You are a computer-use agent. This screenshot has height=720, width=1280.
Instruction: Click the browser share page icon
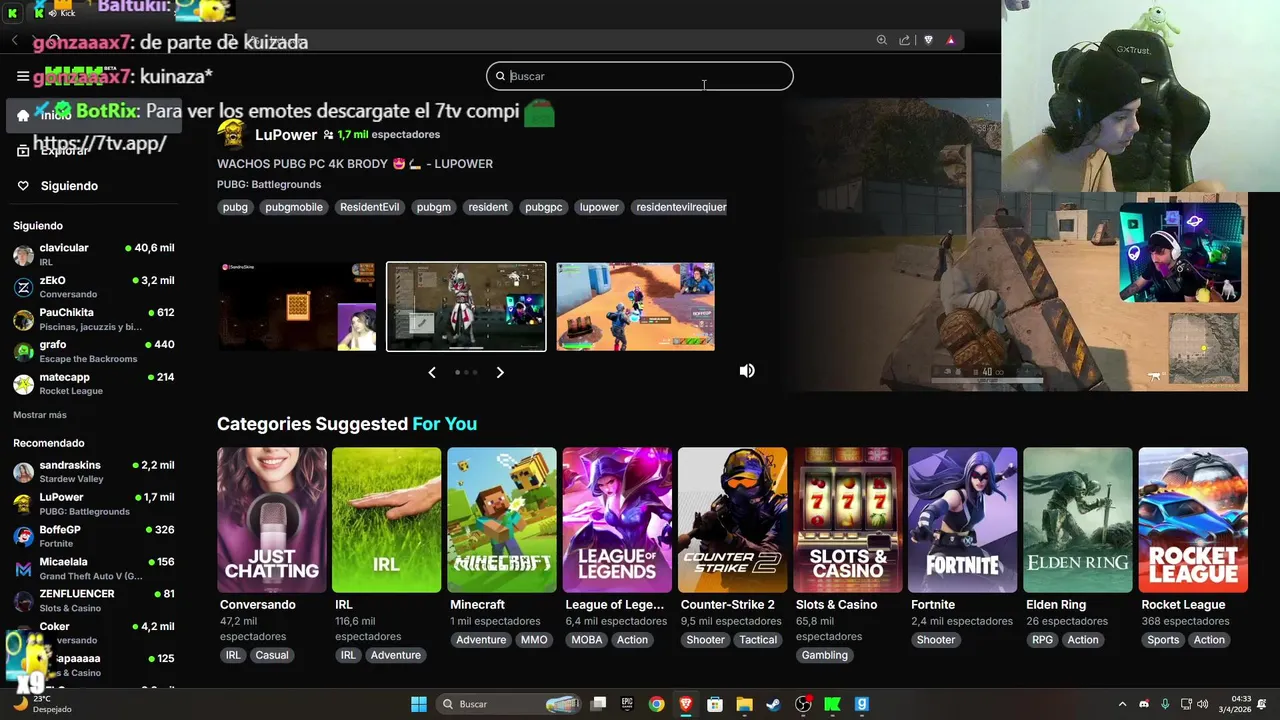pyautogui.click(x=905, y=40)
